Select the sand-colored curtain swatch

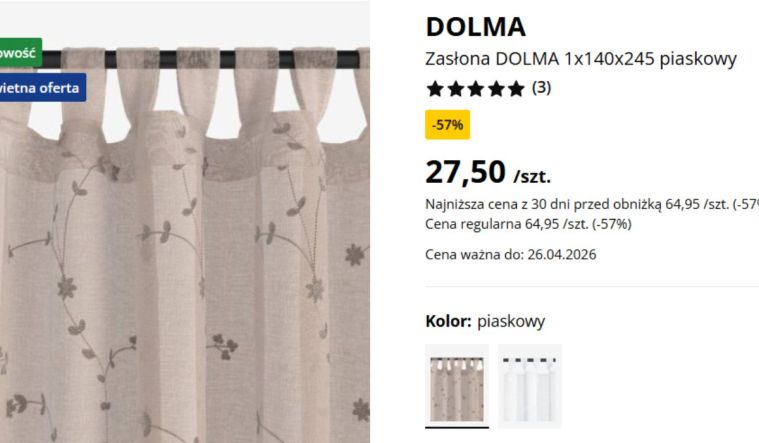coord(457,386)
